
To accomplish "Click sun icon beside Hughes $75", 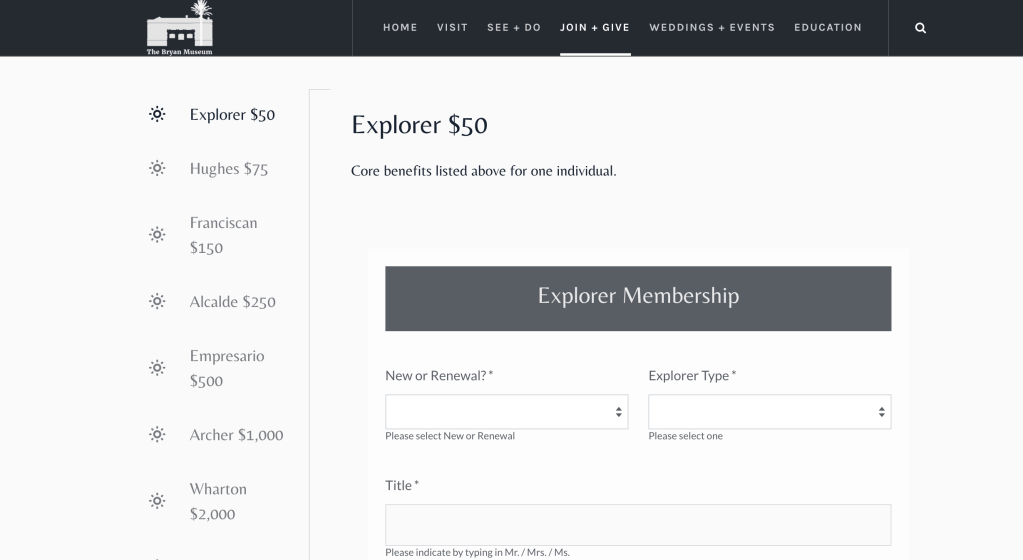I will (x=157, y=168).
